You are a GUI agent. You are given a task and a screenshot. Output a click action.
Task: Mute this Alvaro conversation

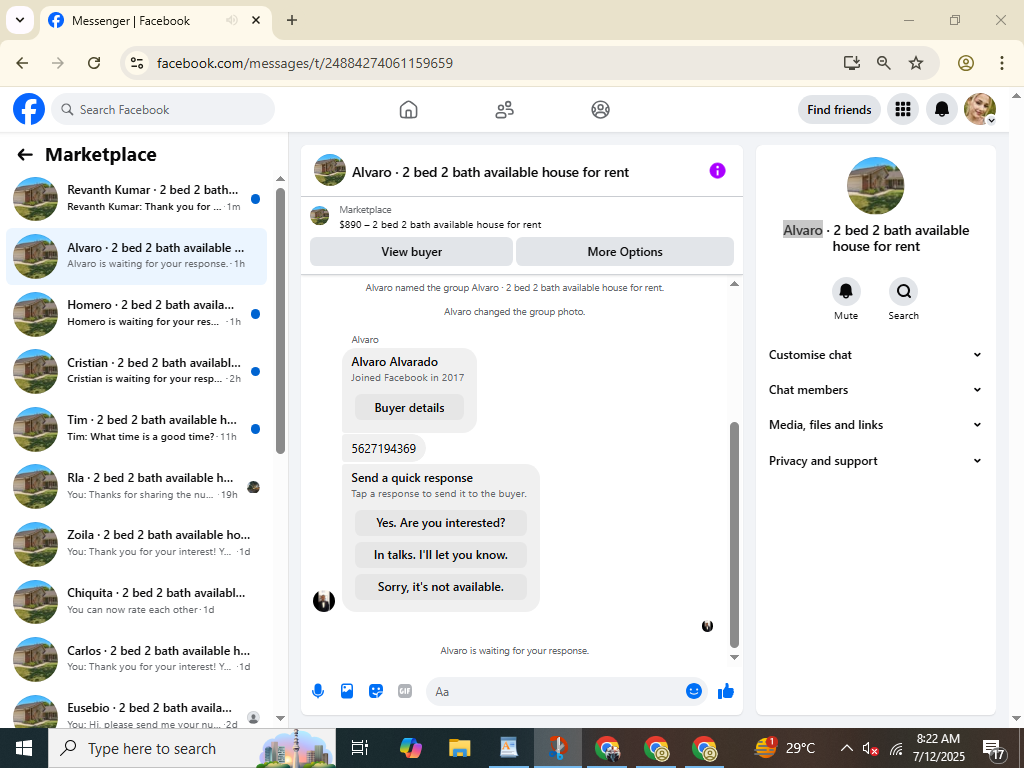coord(846,291)
